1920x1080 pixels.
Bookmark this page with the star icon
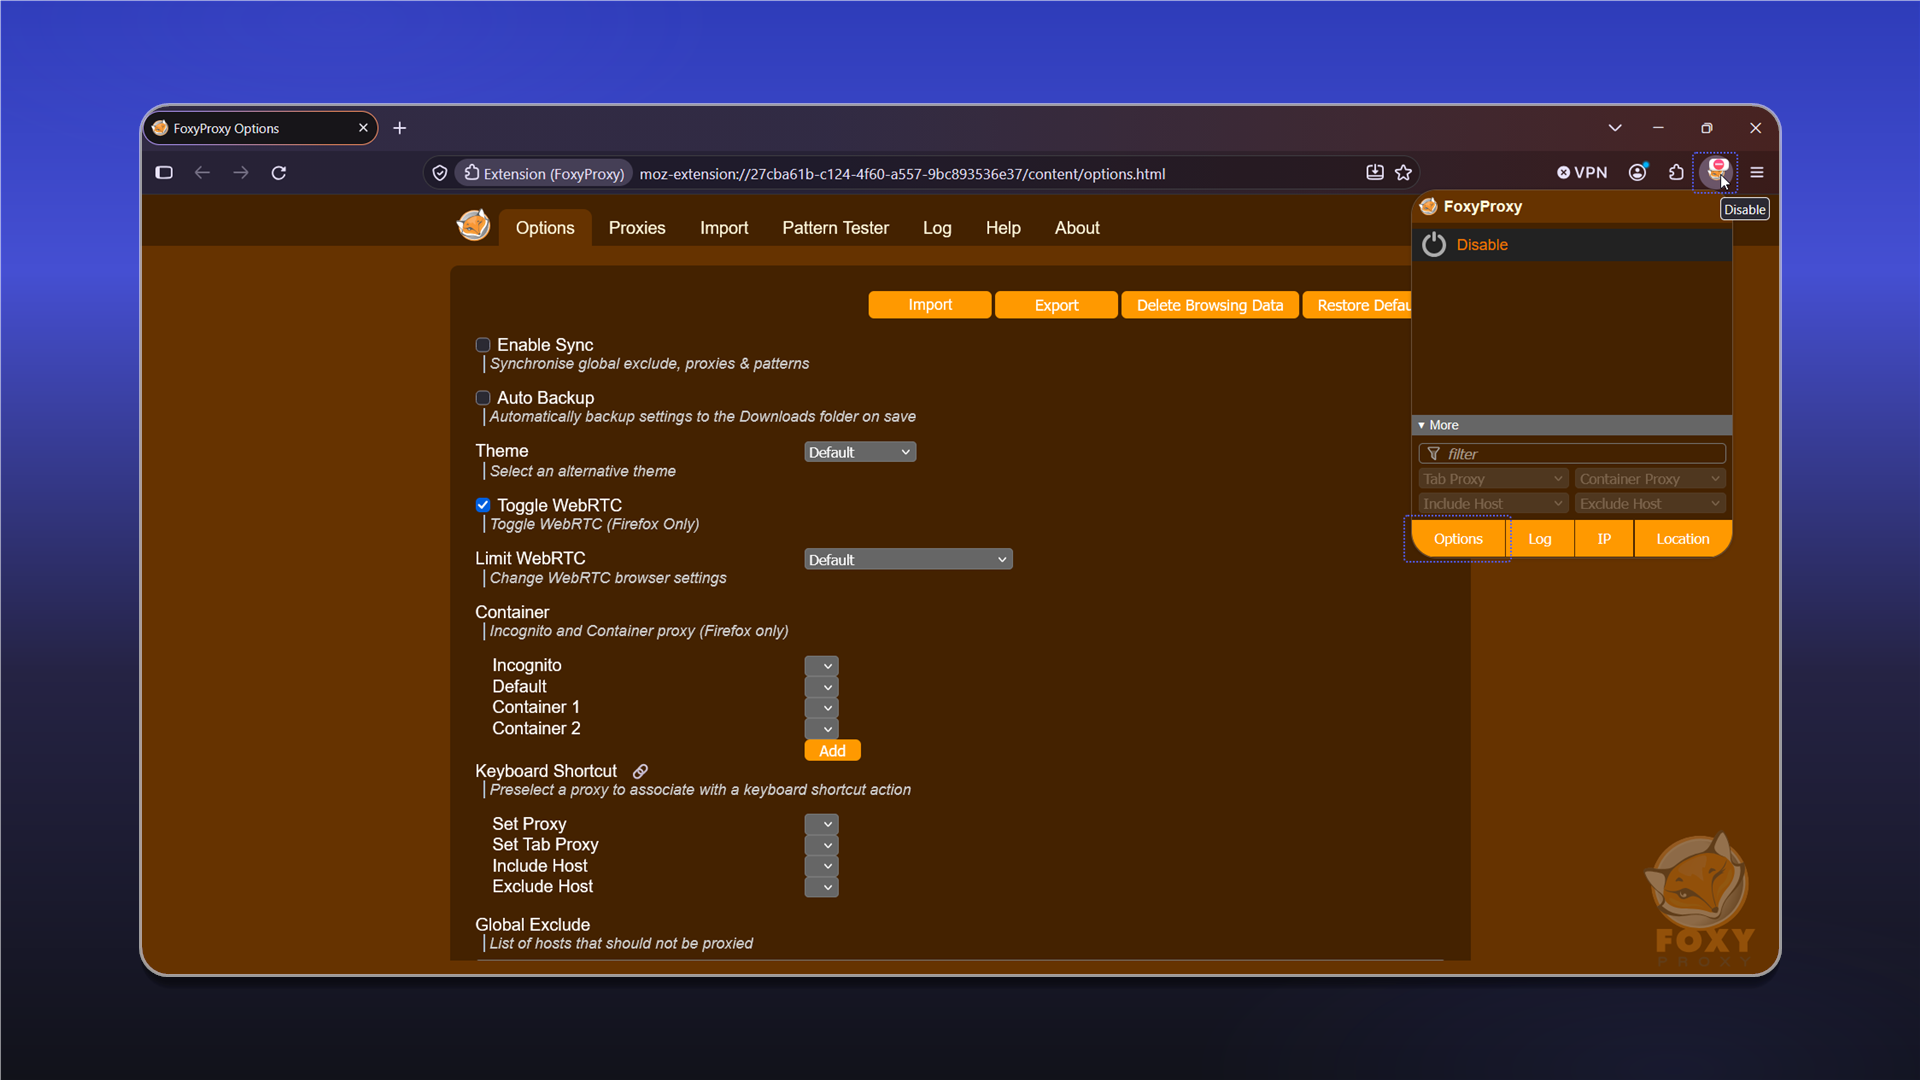pyautogui.click(x=1403, y=173)
